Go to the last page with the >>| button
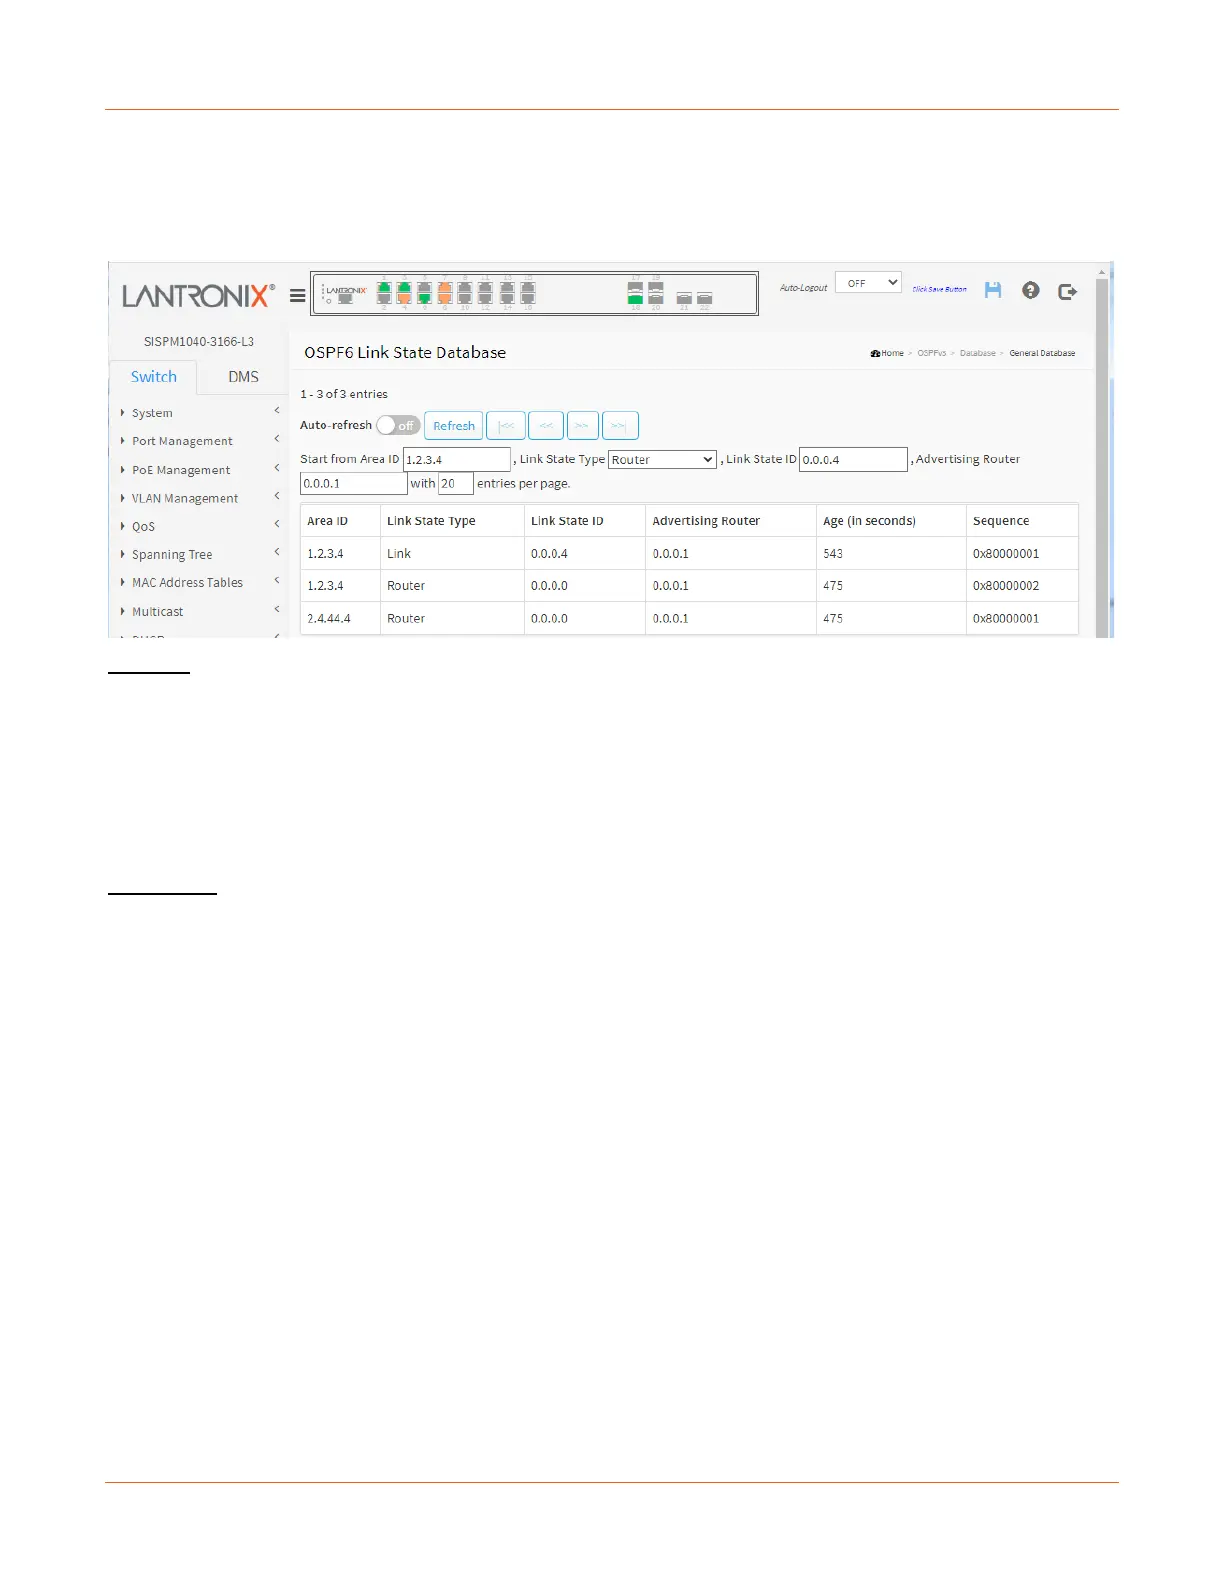 620,426
